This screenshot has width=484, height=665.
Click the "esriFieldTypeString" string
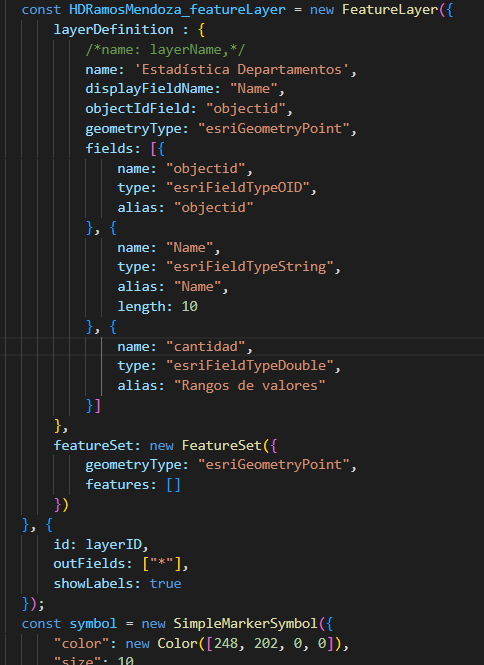tap(250, 267)
